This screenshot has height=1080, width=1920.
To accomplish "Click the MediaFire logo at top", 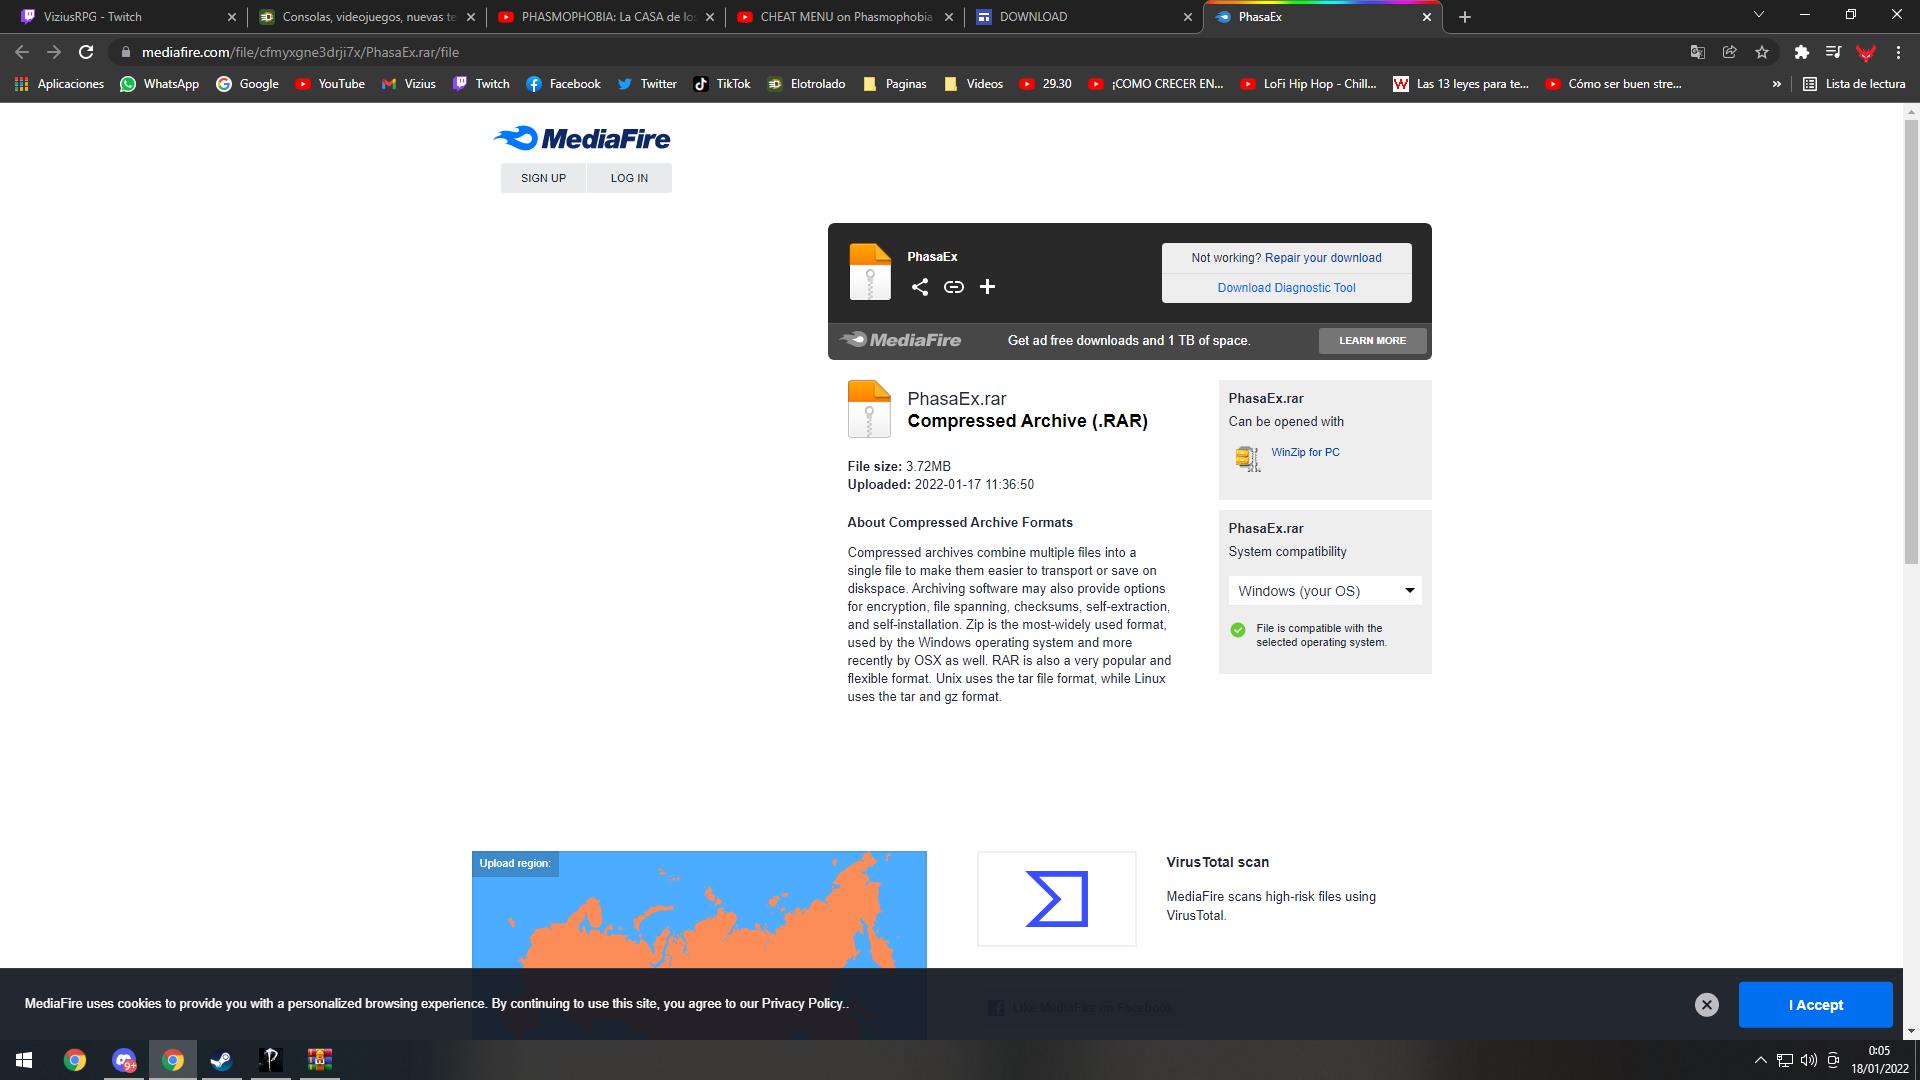I will [x=582, y=139].
